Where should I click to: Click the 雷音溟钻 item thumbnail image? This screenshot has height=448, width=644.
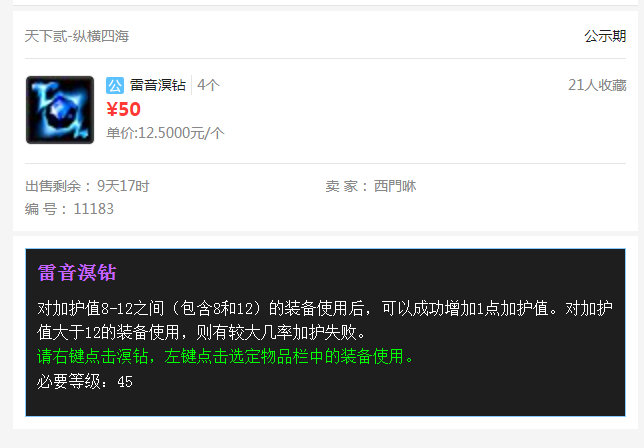pyautogui.click(x=60, y=110)
